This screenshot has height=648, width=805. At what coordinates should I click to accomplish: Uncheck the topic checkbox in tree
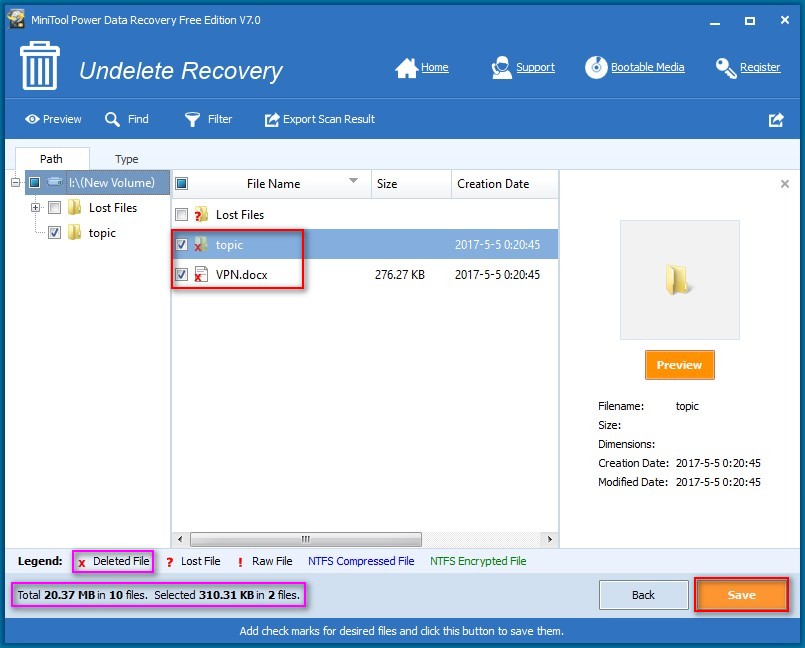click(x=54, y=233)
